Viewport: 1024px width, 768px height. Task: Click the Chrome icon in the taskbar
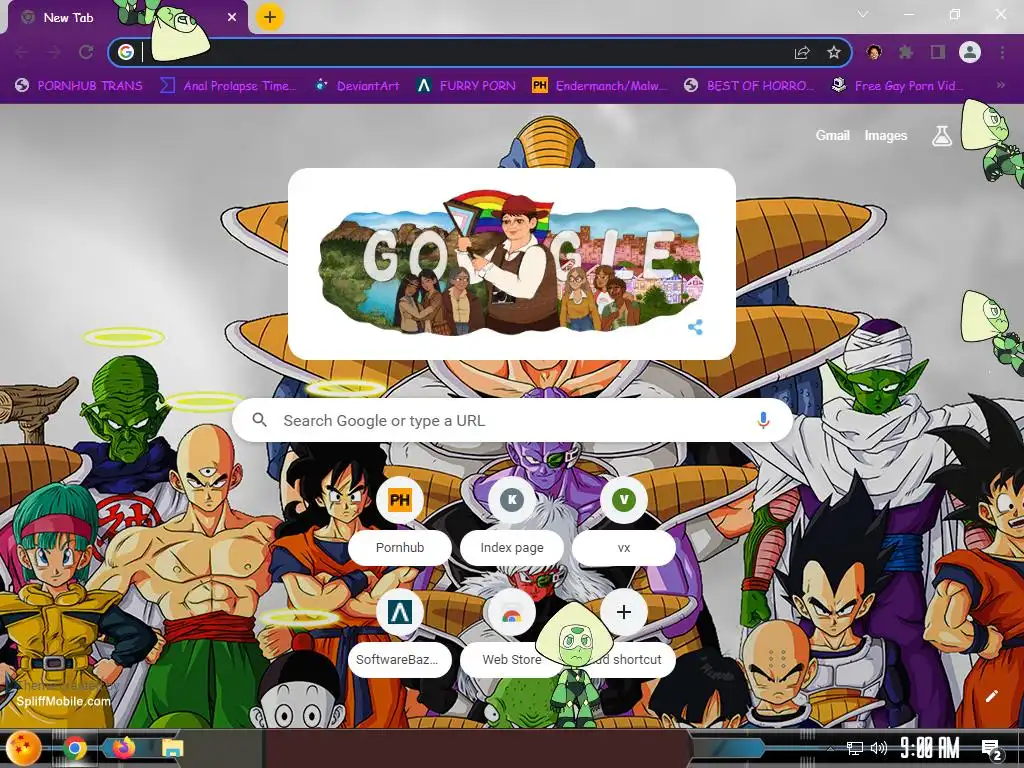click(x=75, y=748)
